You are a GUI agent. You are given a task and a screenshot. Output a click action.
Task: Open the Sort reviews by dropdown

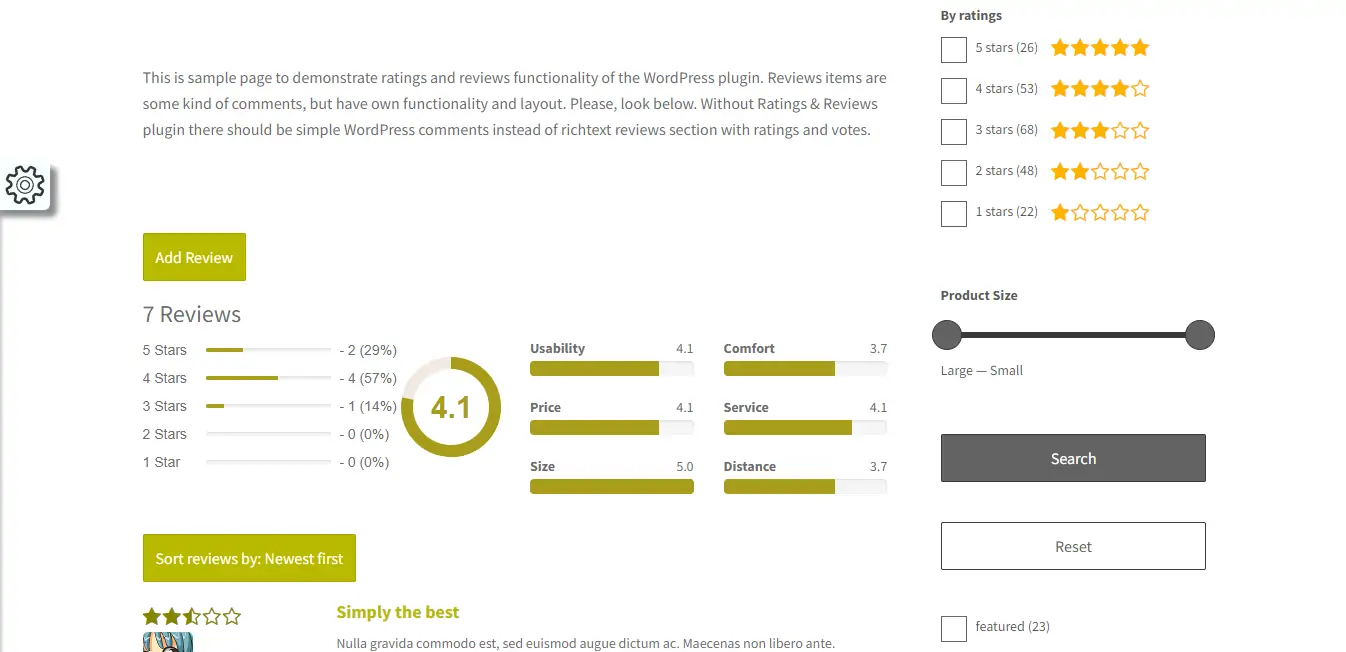tap(249, 558)
